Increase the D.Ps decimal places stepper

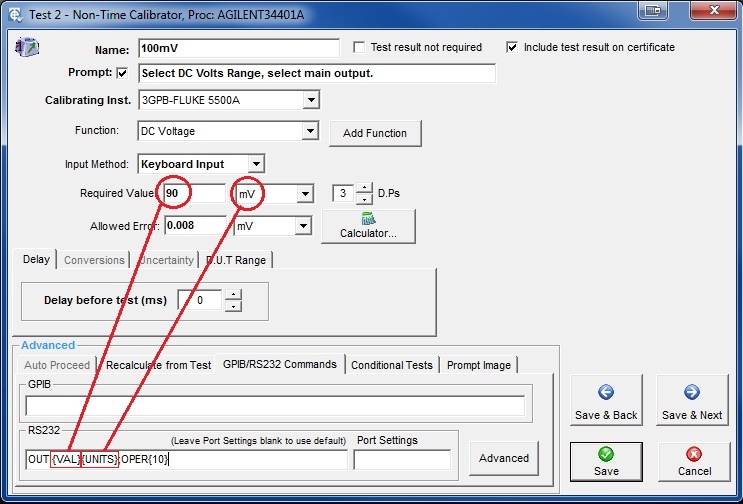click(364, 188)
